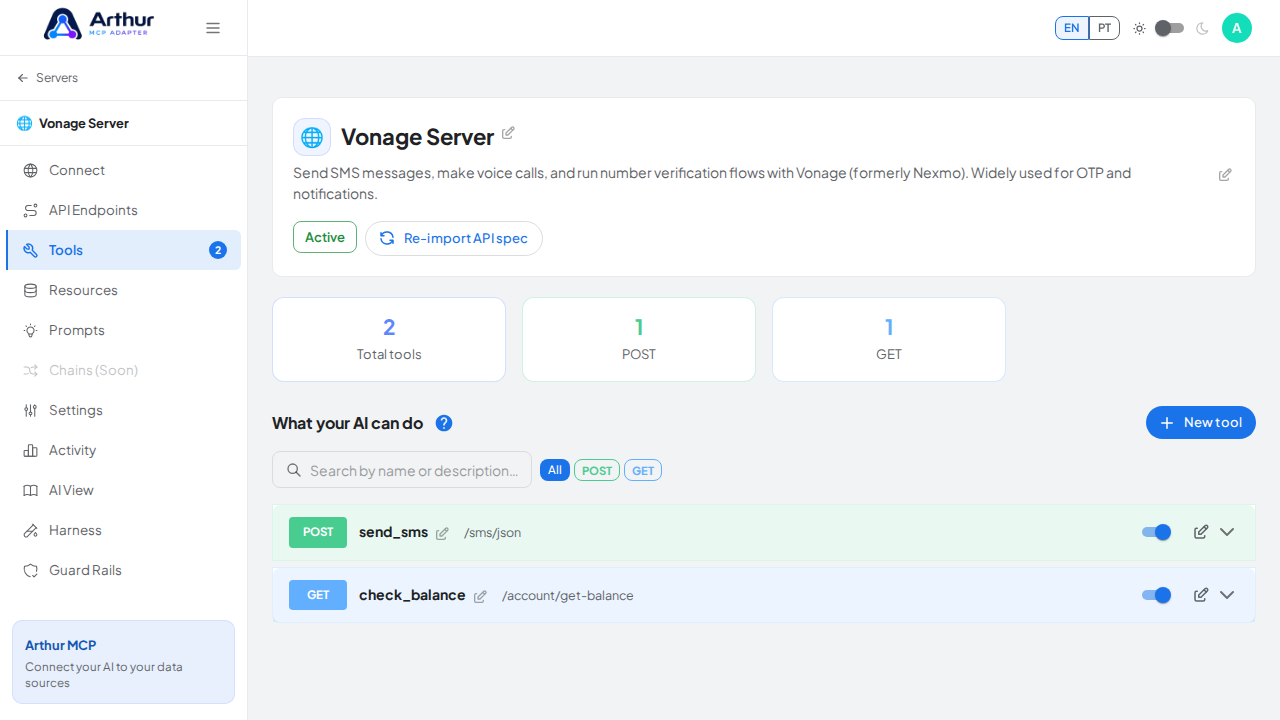Collapse sidebar with the hamburger menu icon

(213, 28)
